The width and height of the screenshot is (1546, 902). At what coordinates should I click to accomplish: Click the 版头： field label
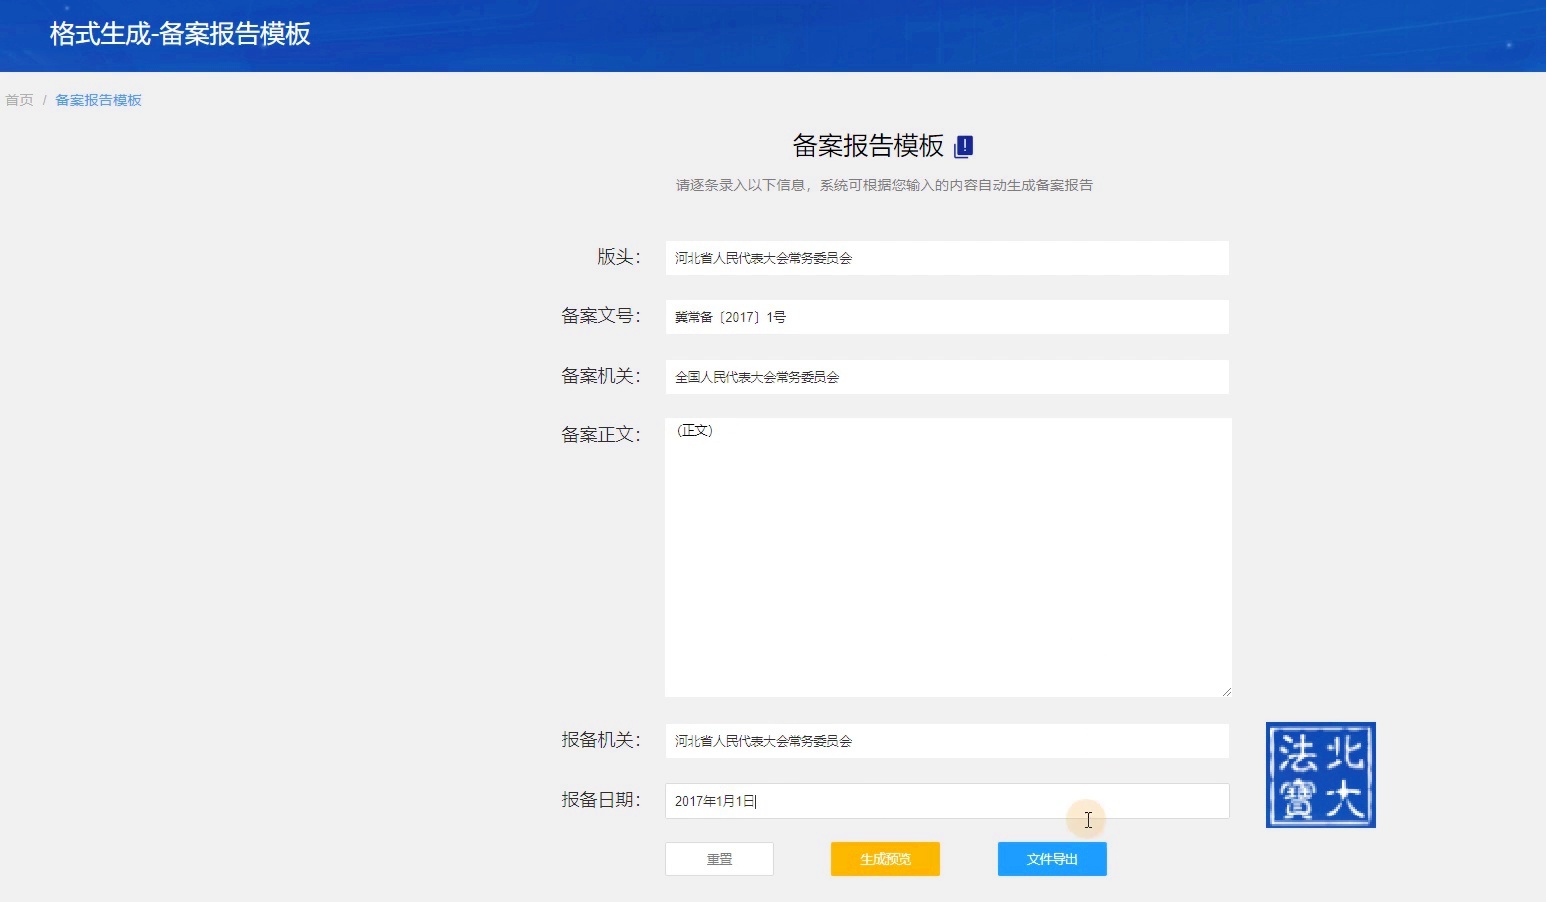click(x=619, y=257)
